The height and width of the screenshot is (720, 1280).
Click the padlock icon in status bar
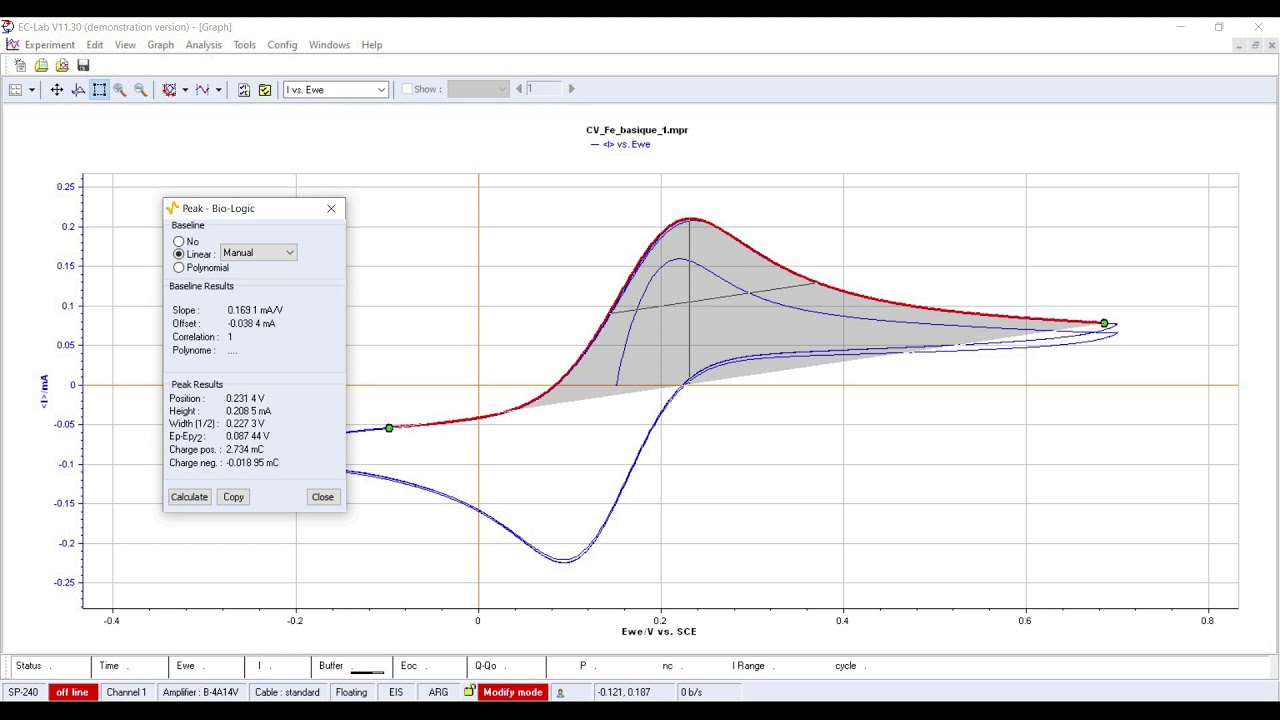tap(469, 692)
